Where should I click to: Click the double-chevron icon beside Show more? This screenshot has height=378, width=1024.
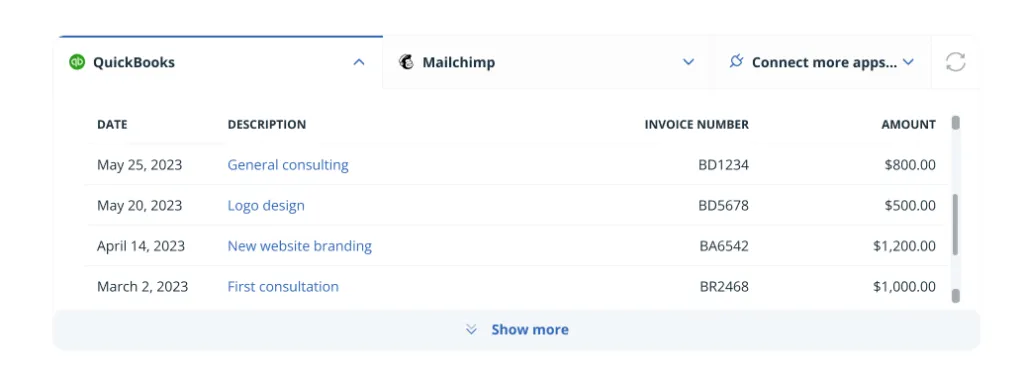click(472, 330)
